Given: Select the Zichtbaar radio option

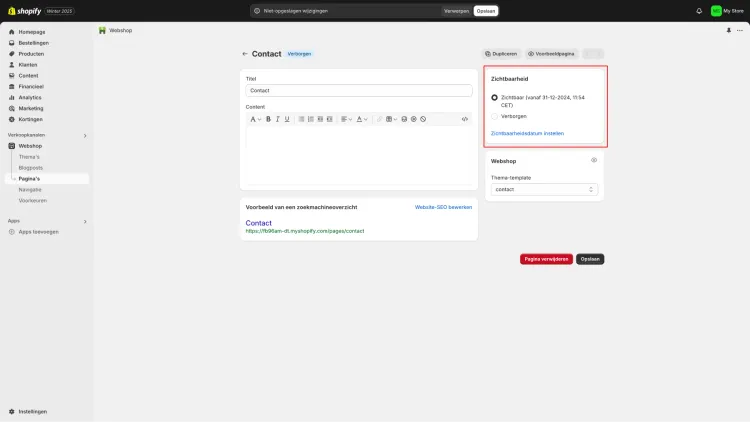Looking at the screenshot, I should [x=495, y=98].
